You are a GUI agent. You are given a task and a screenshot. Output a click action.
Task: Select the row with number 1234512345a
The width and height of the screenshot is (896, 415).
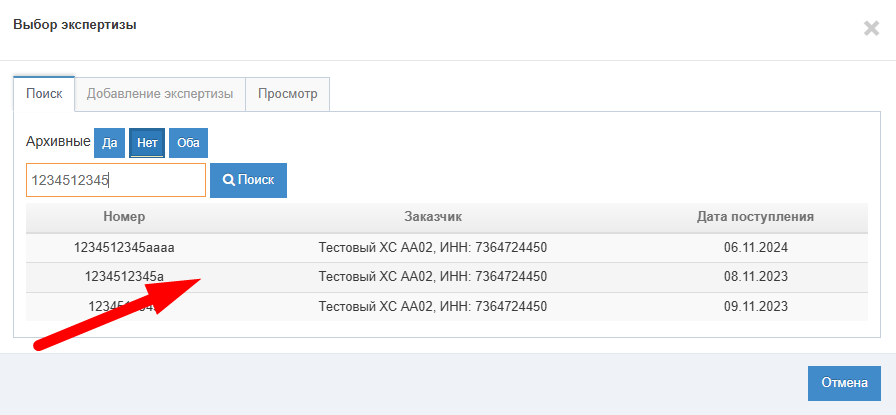[x=124, y=277]
